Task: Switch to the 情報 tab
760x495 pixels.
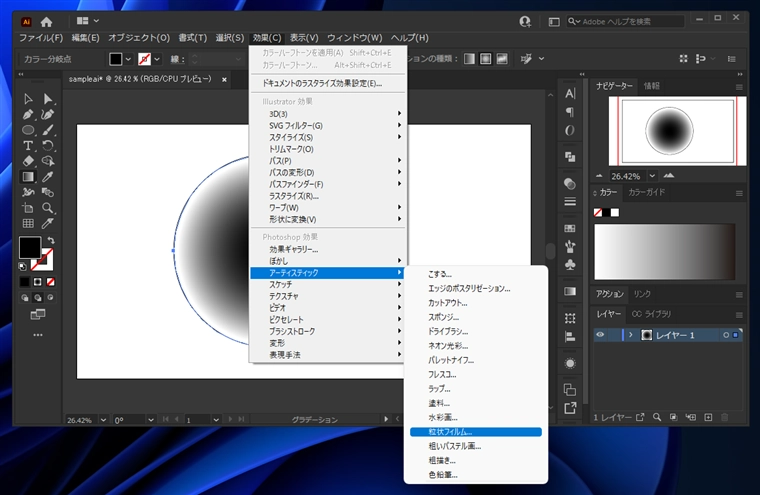Action: pos(651,86)
